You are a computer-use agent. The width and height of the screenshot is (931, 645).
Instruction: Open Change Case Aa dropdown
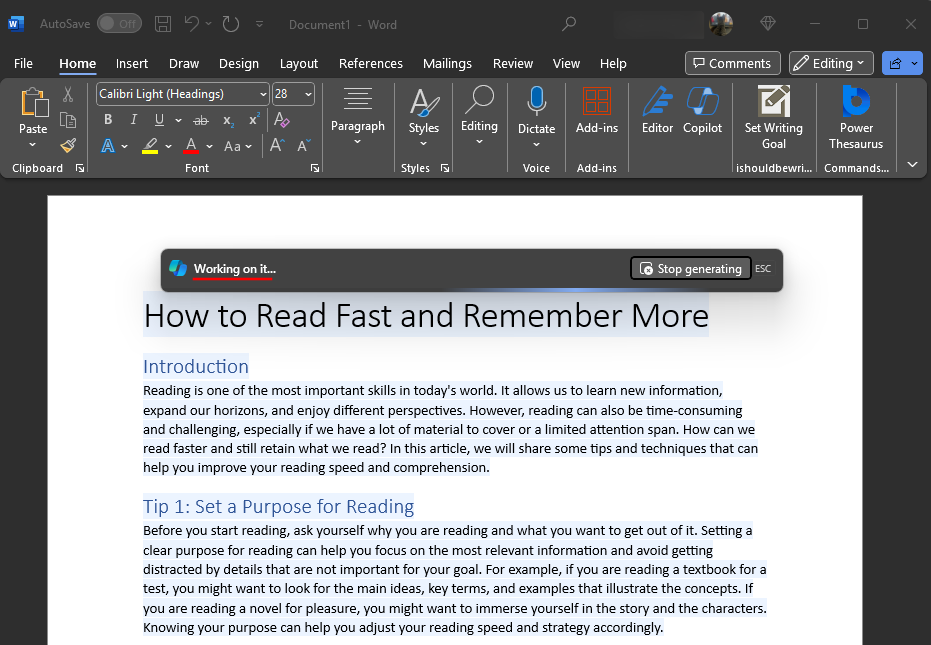pos(238,146)
